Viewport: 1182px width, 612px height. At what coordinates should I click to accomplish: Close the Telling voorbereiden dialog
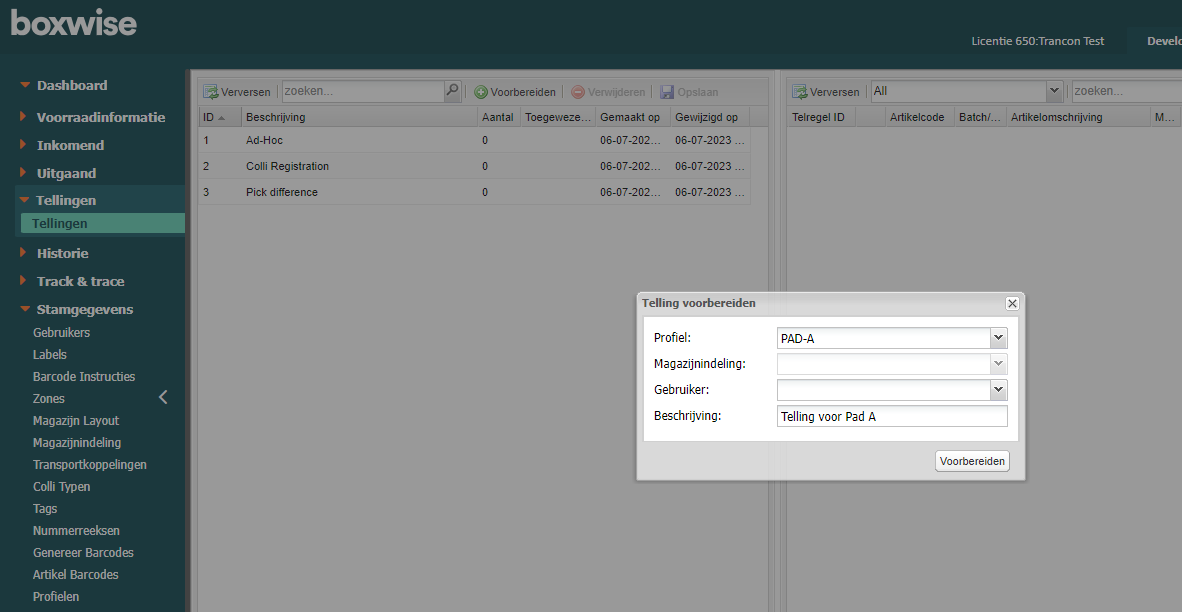point(1012,303)
